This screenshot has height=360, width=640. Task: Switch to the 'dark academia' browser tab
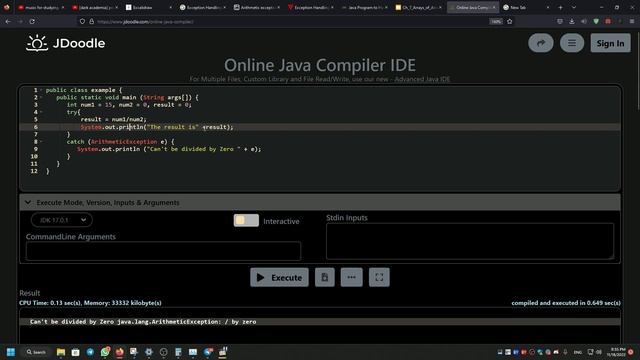95,7
